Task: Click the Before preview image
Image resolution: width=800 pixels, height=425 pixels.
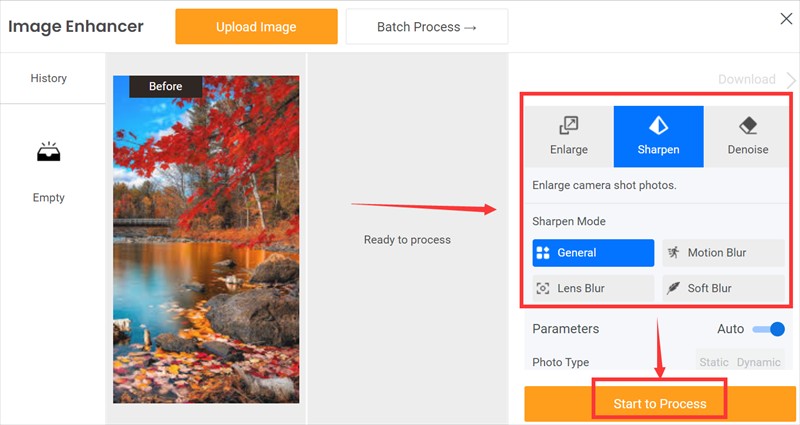Action: click(206, 240)
